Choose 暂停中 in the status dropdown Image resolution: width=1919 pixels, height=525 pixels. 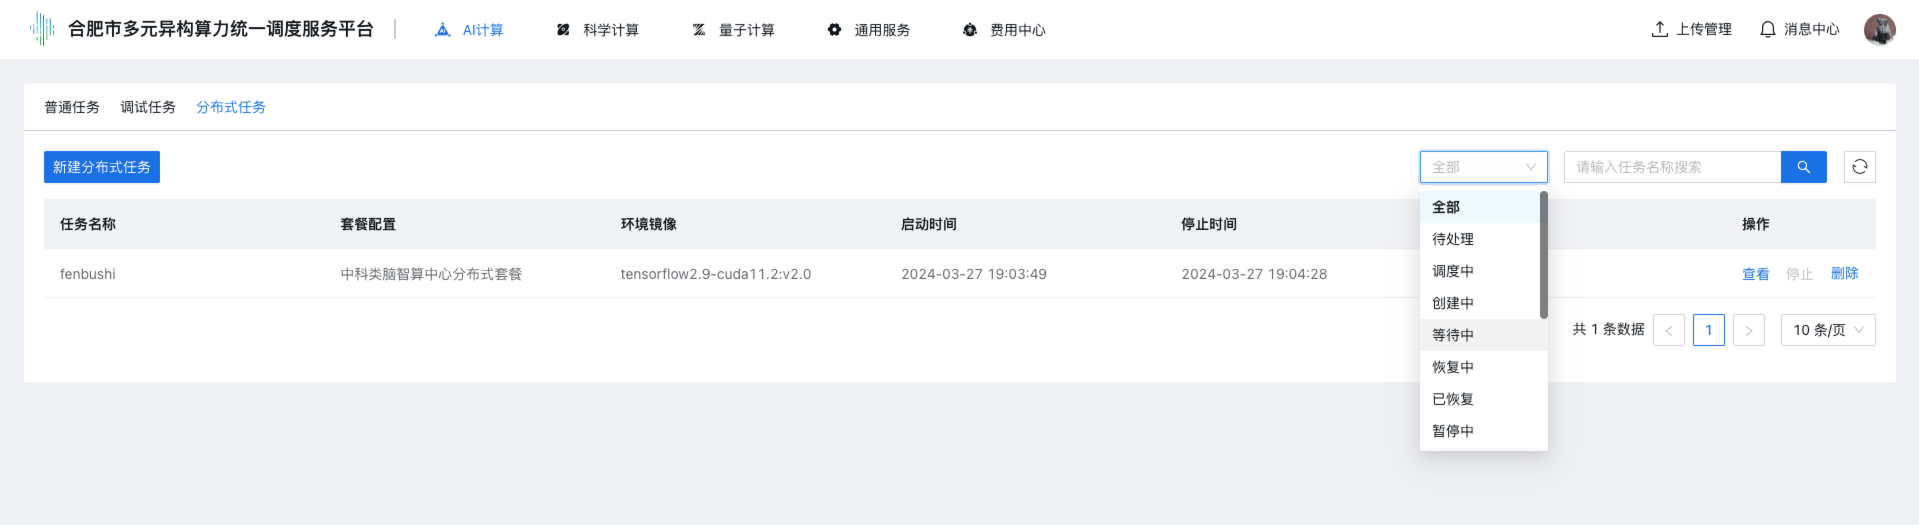pyautogui.click(x=1453, y=431)
